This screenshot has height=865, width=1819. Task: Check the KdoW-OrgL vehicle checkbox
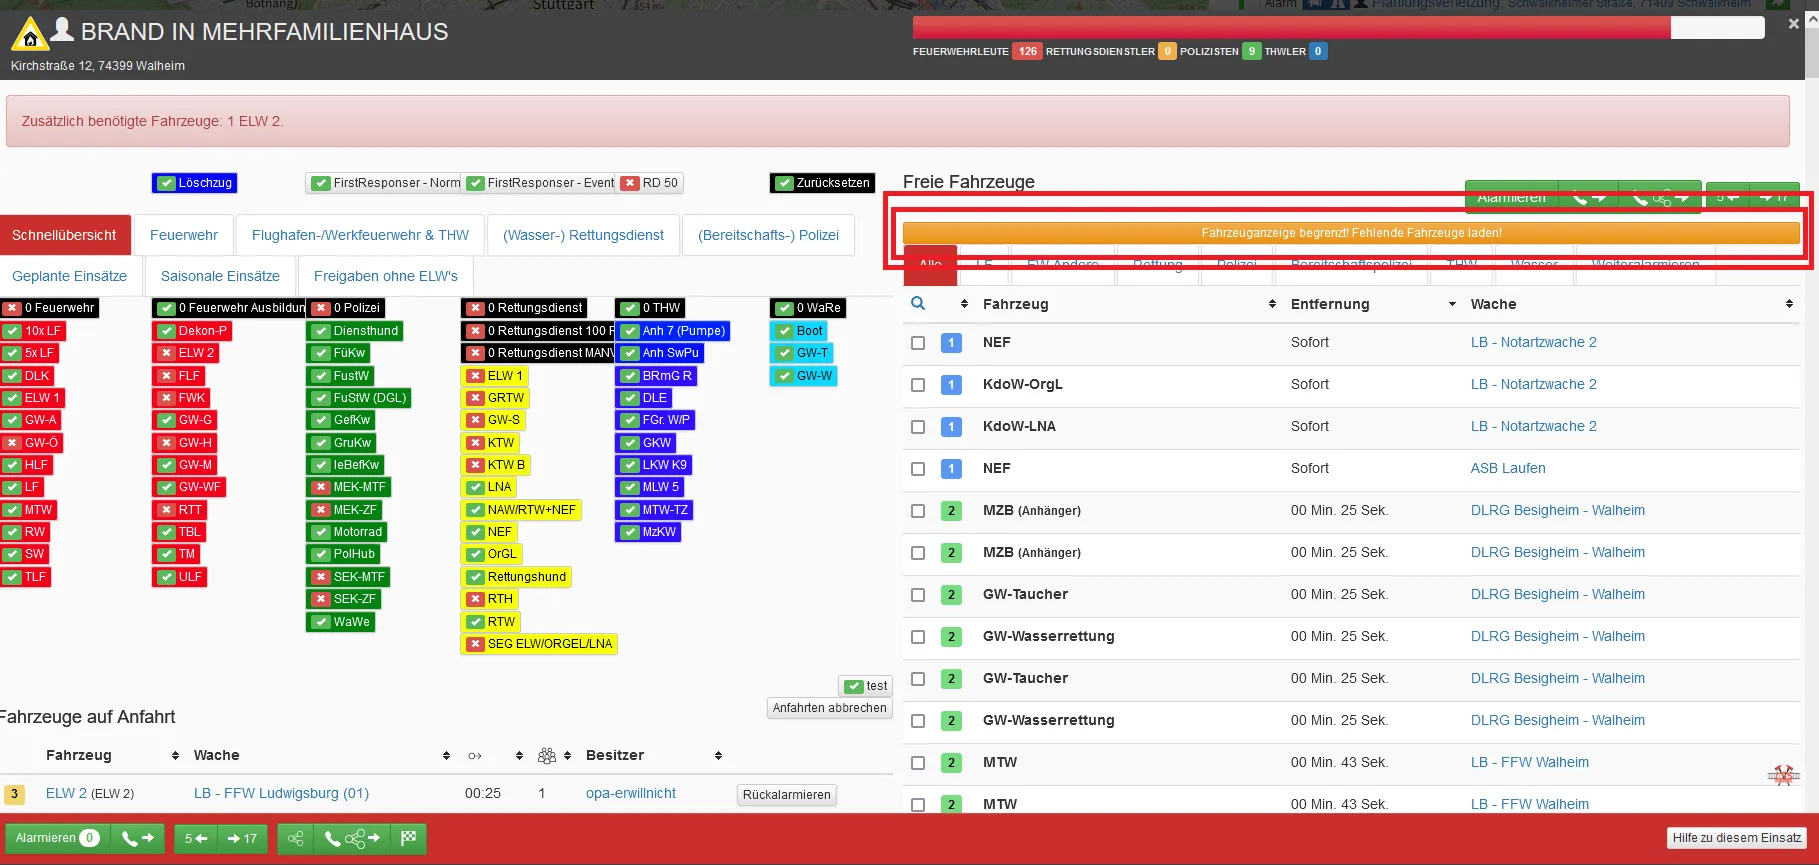pos(918,385)
